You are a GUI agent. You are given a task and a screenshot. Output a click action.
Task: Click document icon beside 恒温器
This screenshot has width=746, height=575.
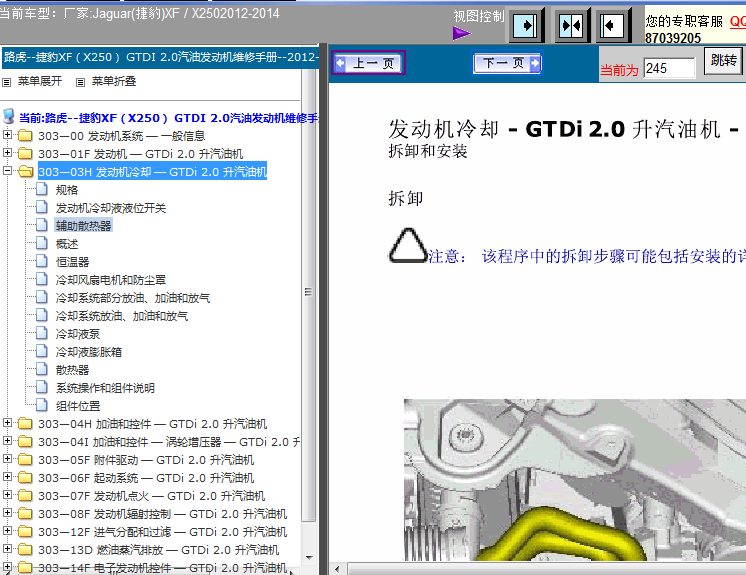point(42,261)
